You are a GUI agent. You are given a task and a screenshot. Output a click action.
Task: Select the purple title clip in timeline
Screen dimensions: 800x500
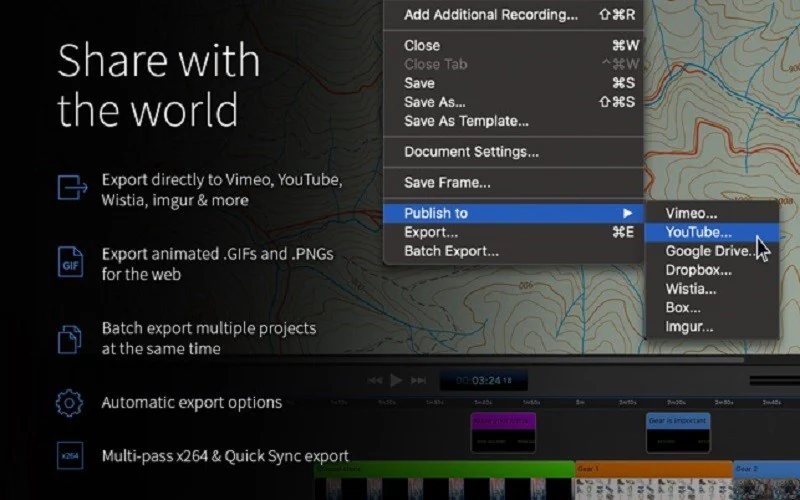[x=503, y=433]
